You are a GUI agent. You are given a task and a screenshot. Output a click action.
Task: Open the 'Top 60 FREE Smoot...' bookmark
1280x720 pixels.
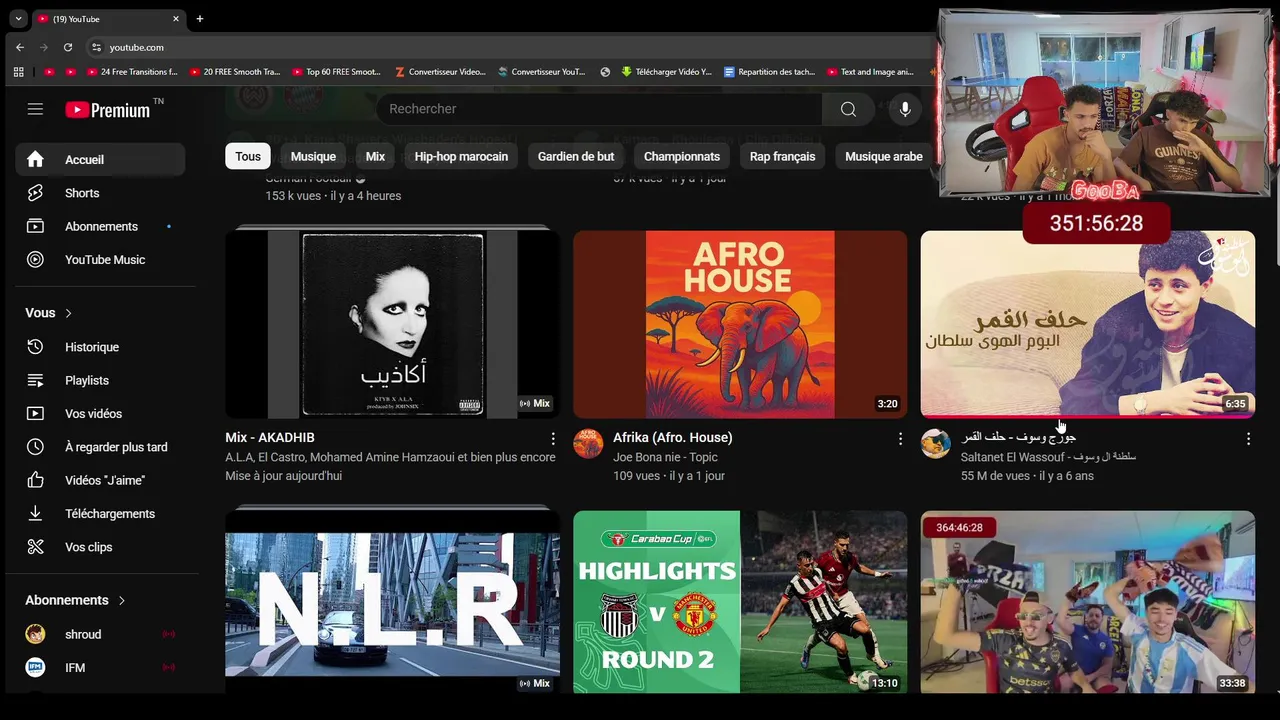pyautogui.click(x=337, y=72)
